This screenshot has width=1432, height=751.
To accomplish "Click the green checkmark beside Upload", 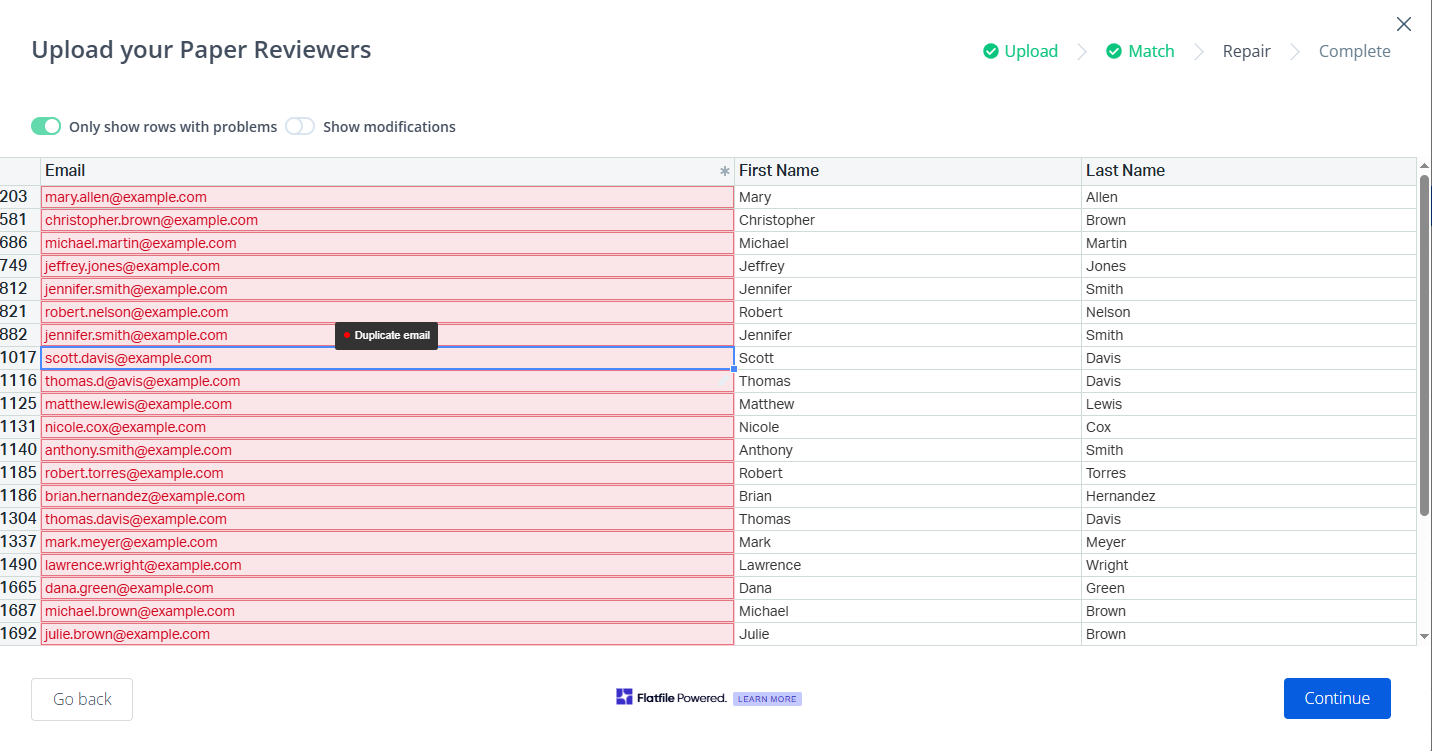I will [990, 51].
